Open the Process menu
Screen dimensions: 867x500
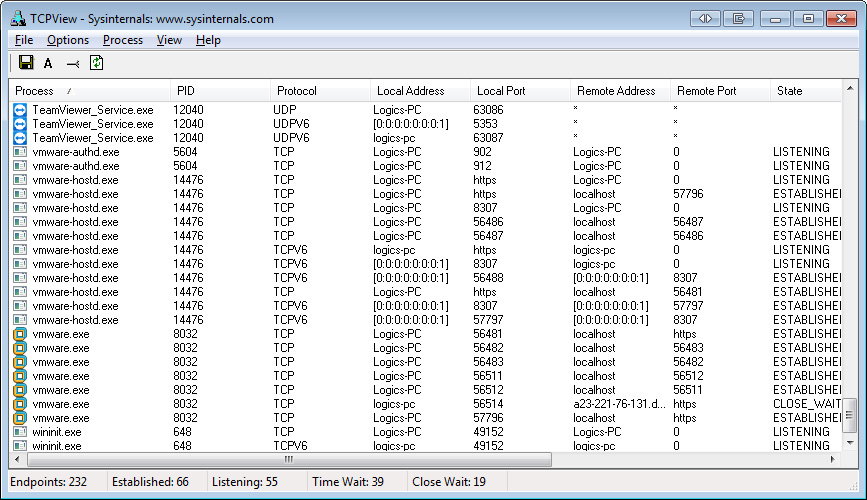tap(123, 40)
